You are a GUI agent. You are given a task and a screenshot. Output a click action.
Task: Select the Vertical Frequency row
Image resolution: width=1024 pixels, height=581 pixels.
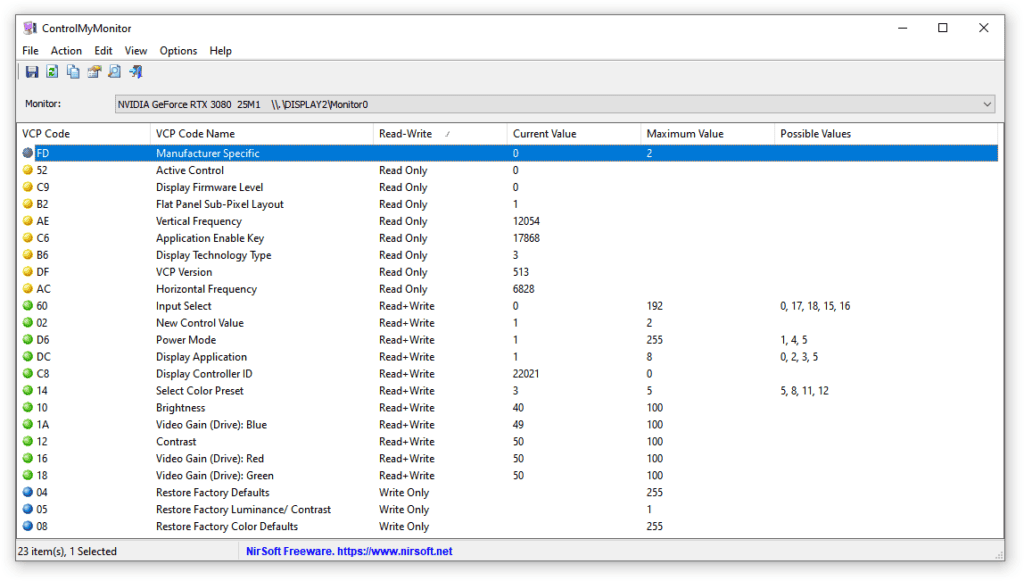tap(508, 221)
